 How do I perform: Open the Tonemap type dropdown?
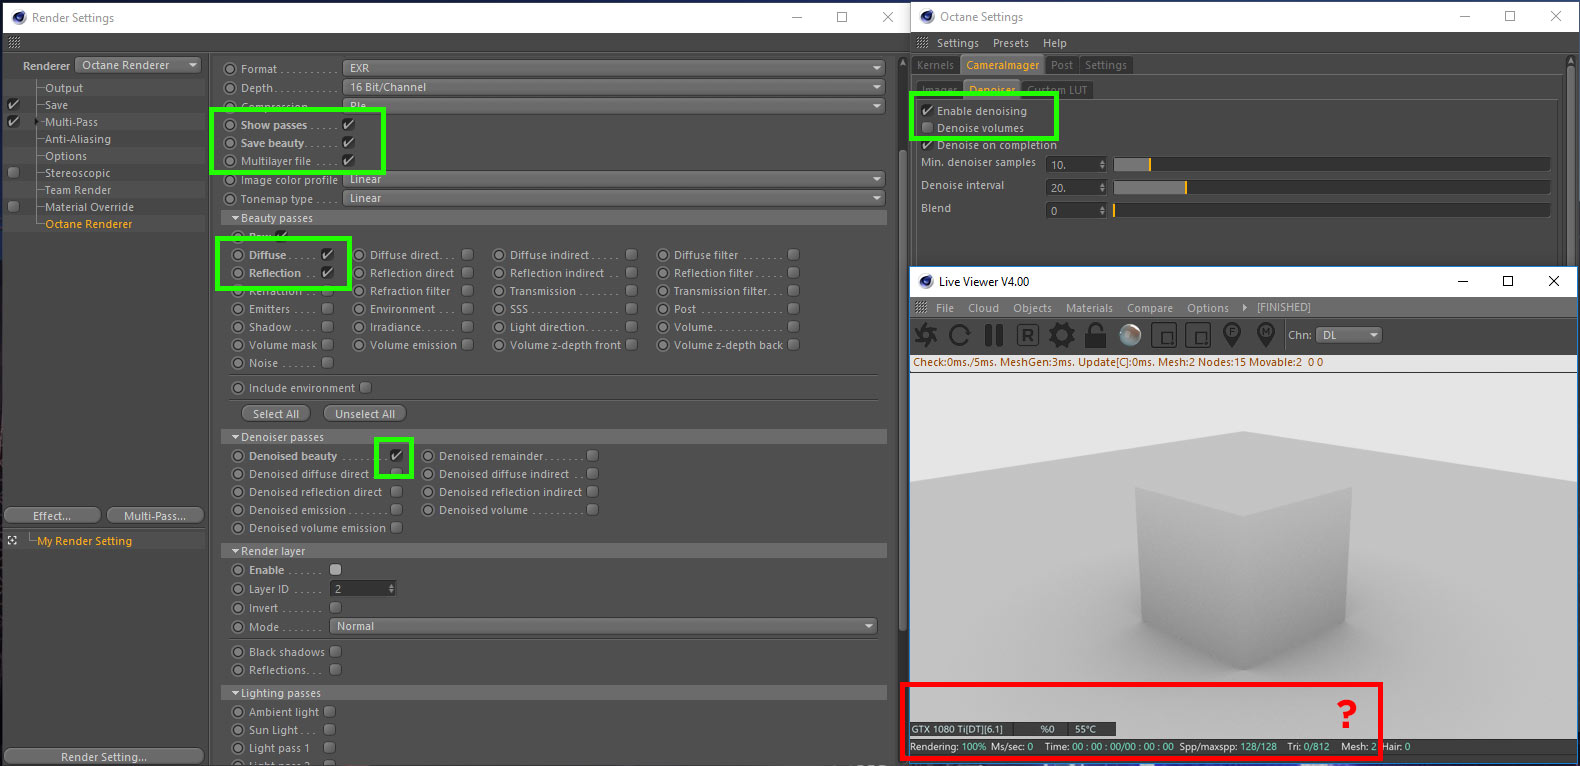[x=614, y=198]
